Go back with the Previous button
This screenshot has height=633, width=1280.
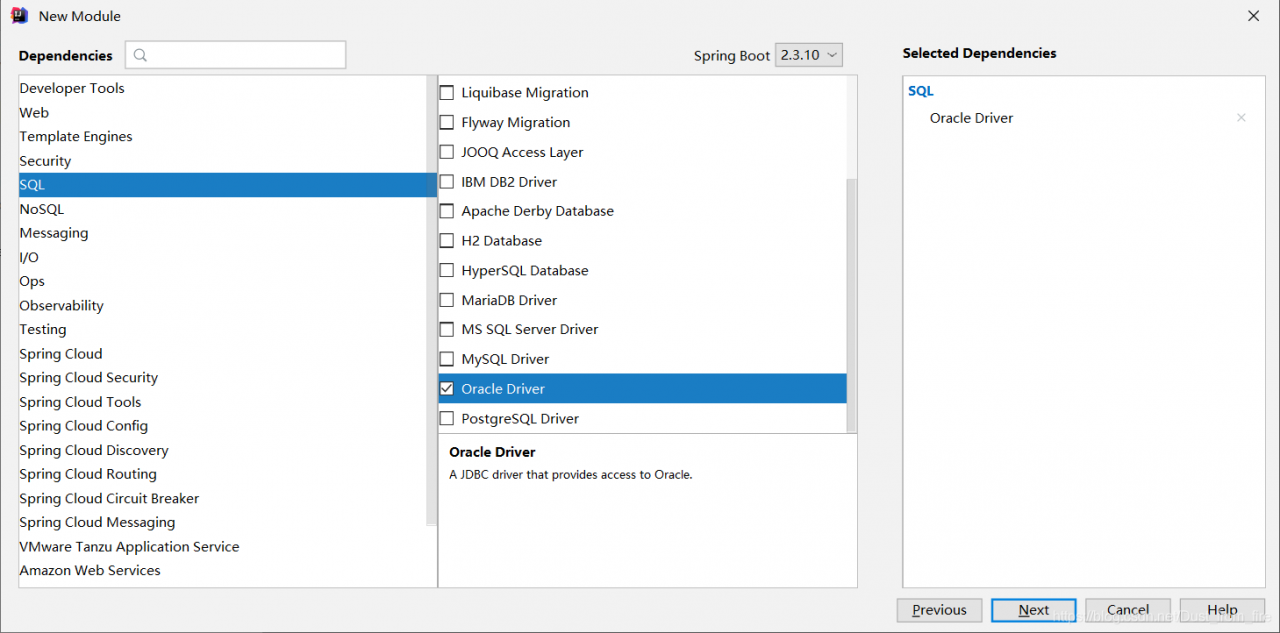point(939,610)
